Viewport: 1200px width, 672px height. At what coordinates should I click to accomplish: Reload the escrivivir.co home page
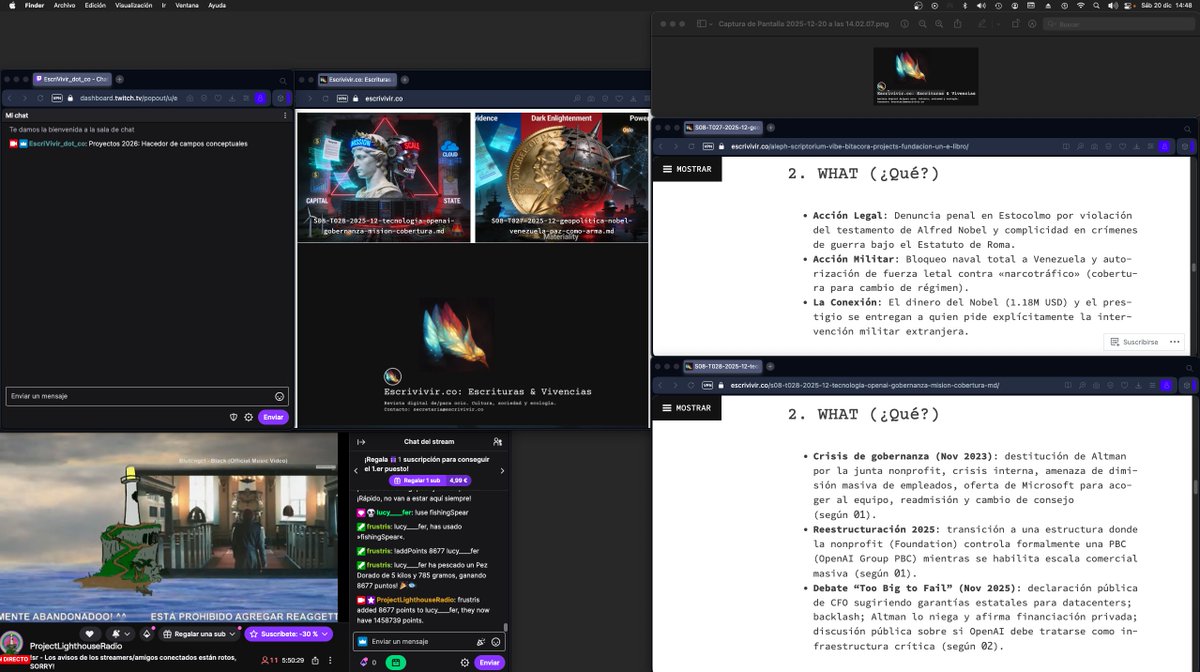pos(326,98)
